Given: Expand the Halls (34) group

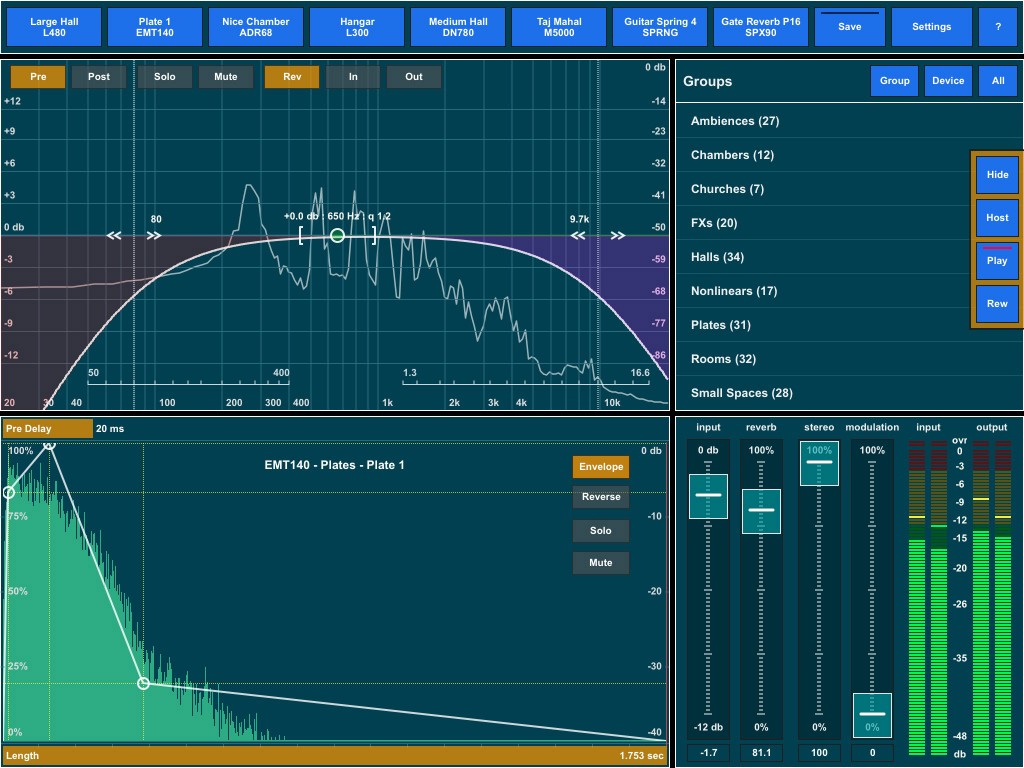Looking at the screenshot, I should 717,257.
